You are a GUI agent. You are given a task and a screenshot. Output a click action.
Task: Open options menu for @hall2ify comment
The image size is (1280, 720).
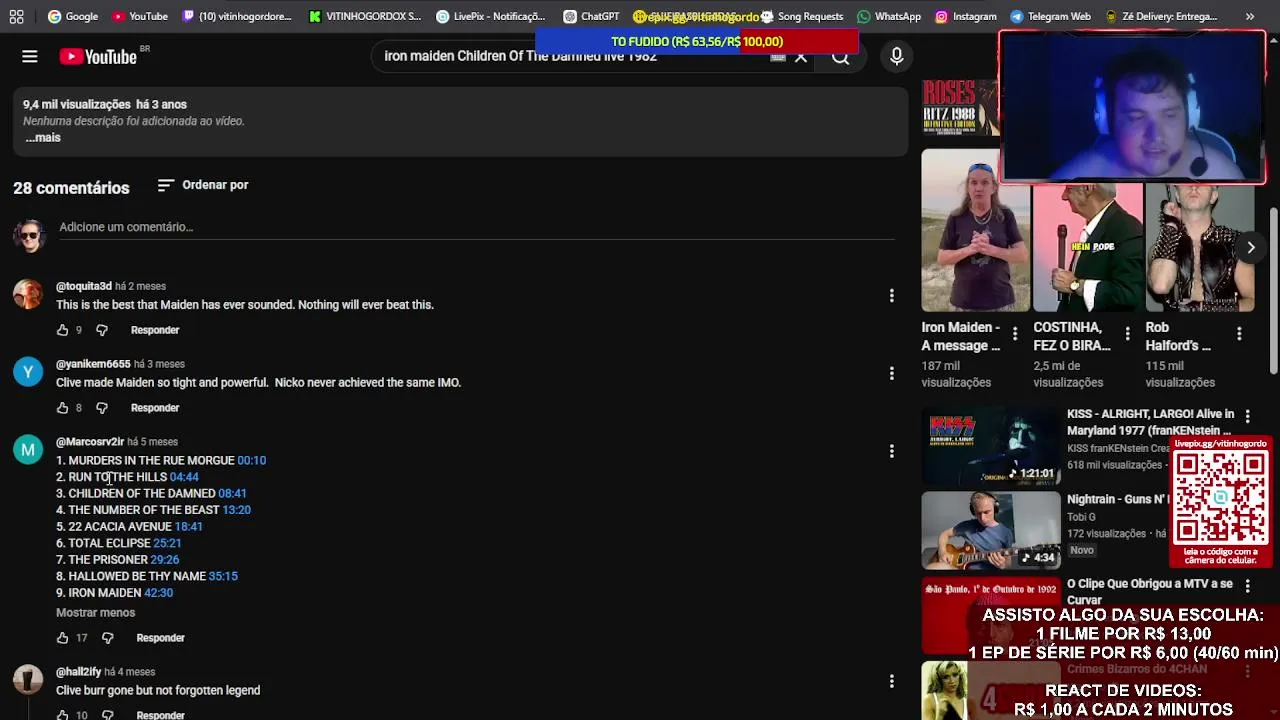(x=891, y=681)
